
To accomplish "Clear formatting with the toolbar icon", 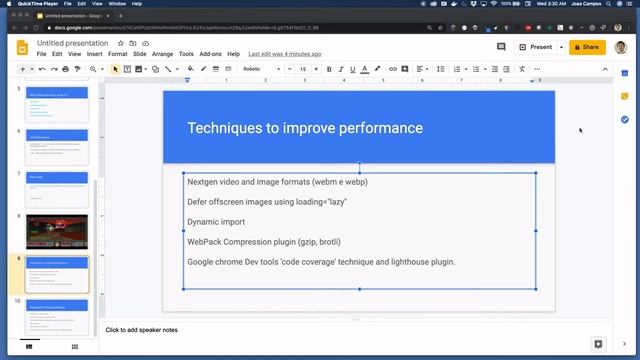I will [x=522, y=69].
